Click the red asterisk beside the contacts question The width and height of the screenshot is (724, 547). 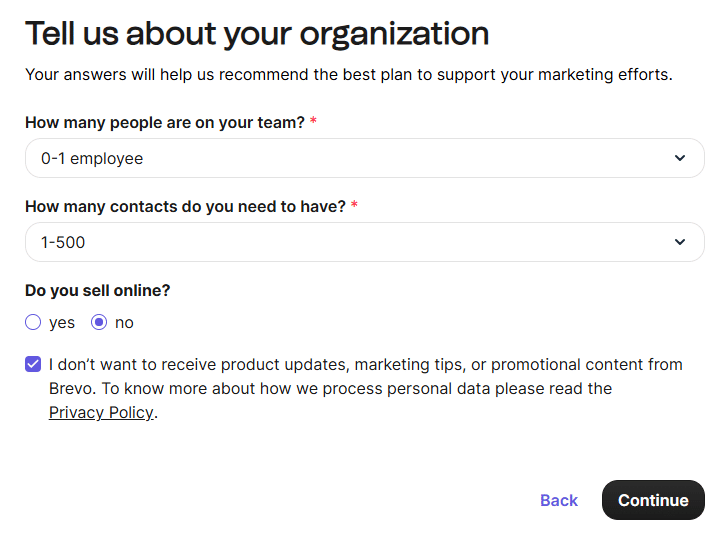click(x=354, y=205)
